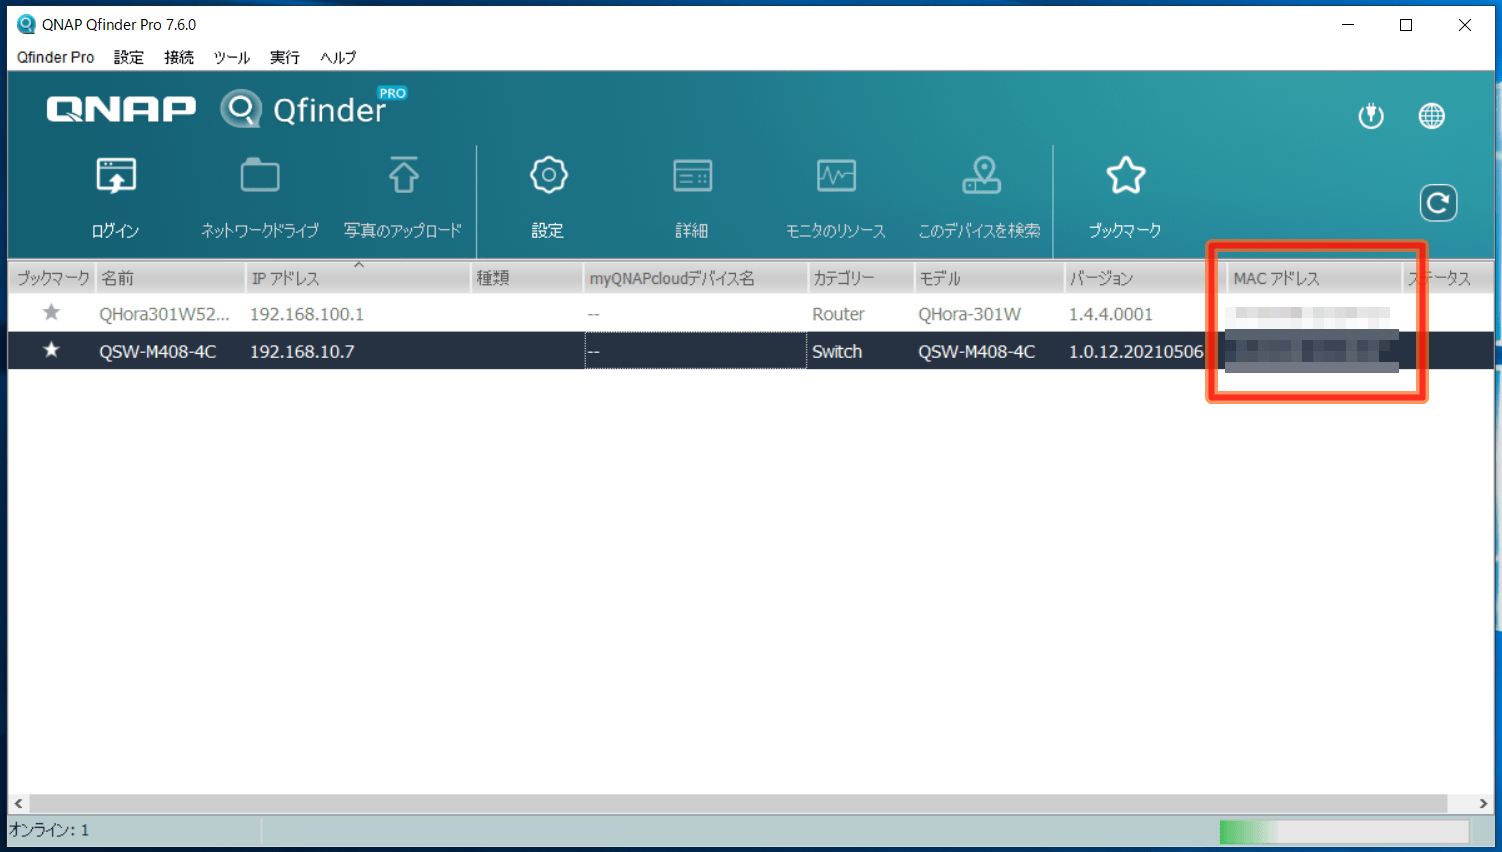Click the Qfinder icon in the title bar

26,25
